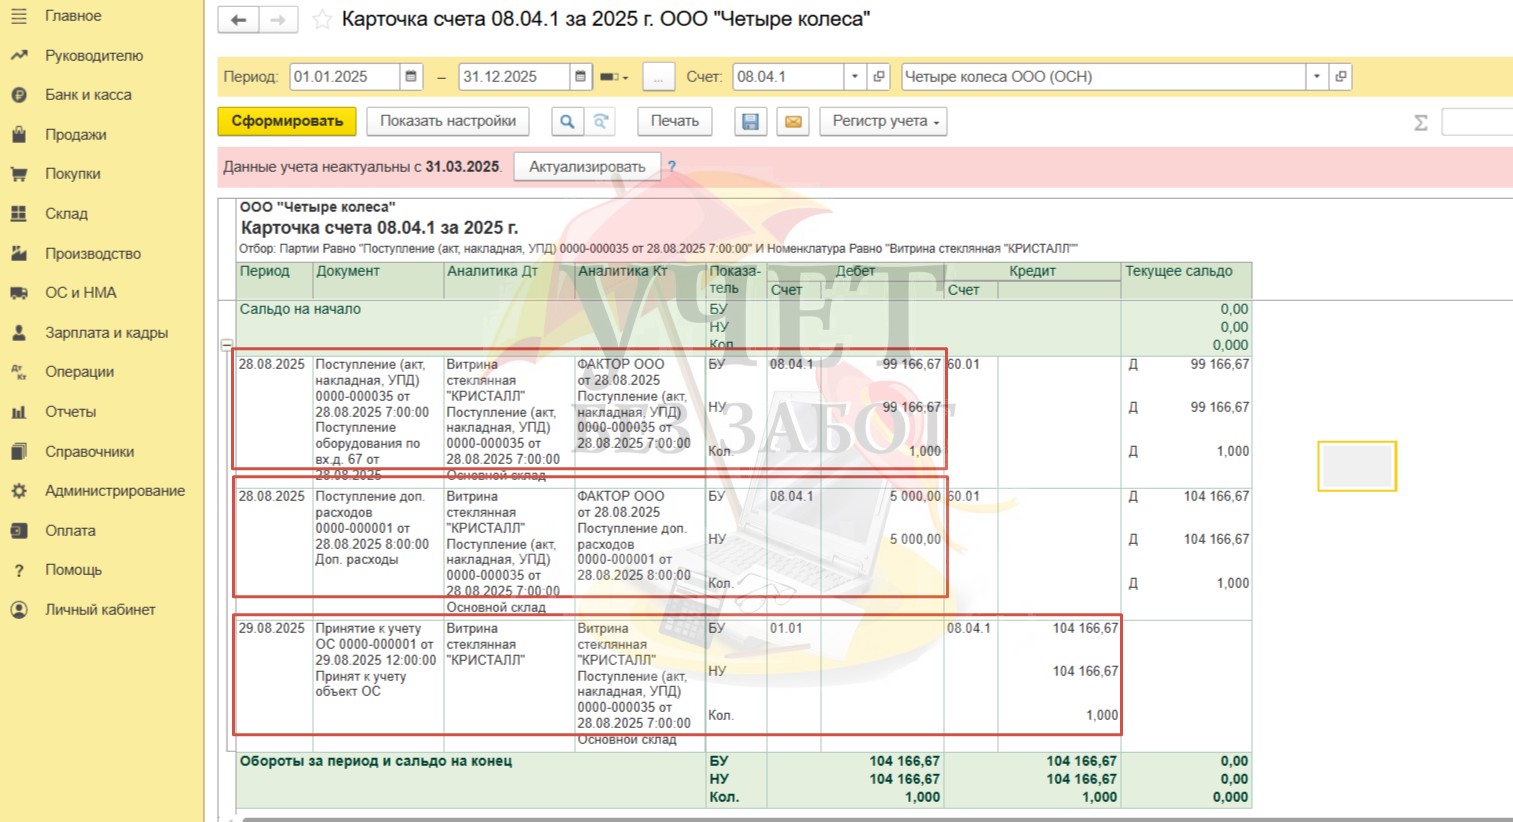This screenshot has height=822, width=1513.
Task: Click the Операции Дт/Кт icon
Action: coord(19,372)
